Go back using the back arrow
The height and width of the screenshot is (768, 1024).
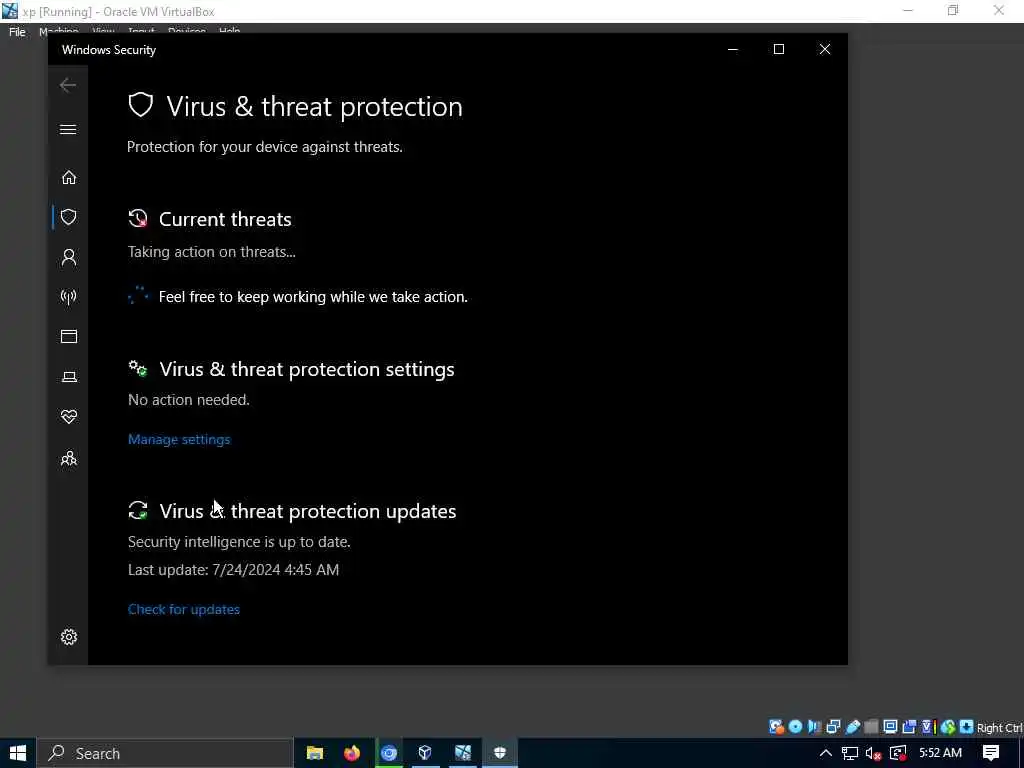tap(68, 85)
